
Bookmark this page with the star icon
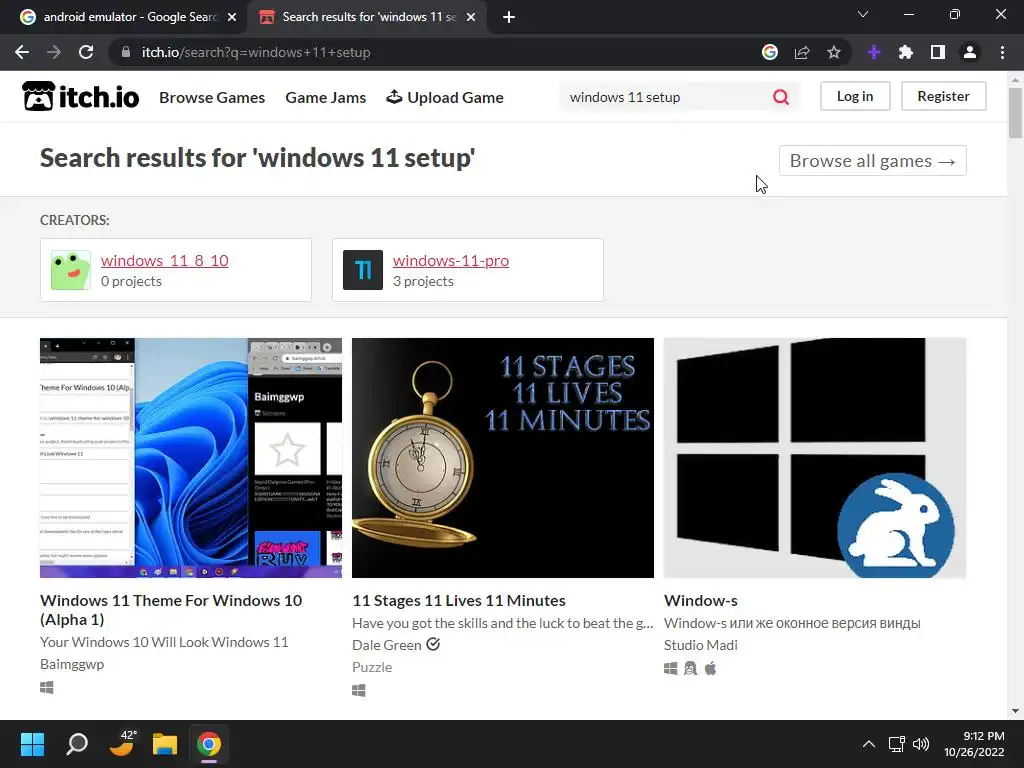(x=834, y=52)
